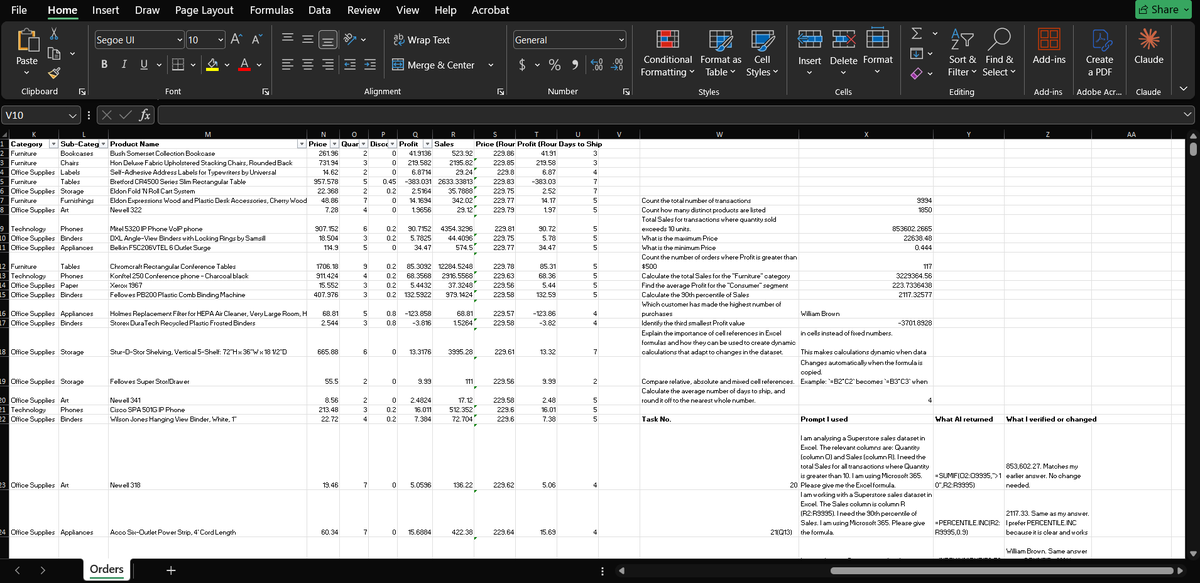The image size is (1200, 583).
Task: Click Increase Decimal icon
Action: (x=598, y=65)
